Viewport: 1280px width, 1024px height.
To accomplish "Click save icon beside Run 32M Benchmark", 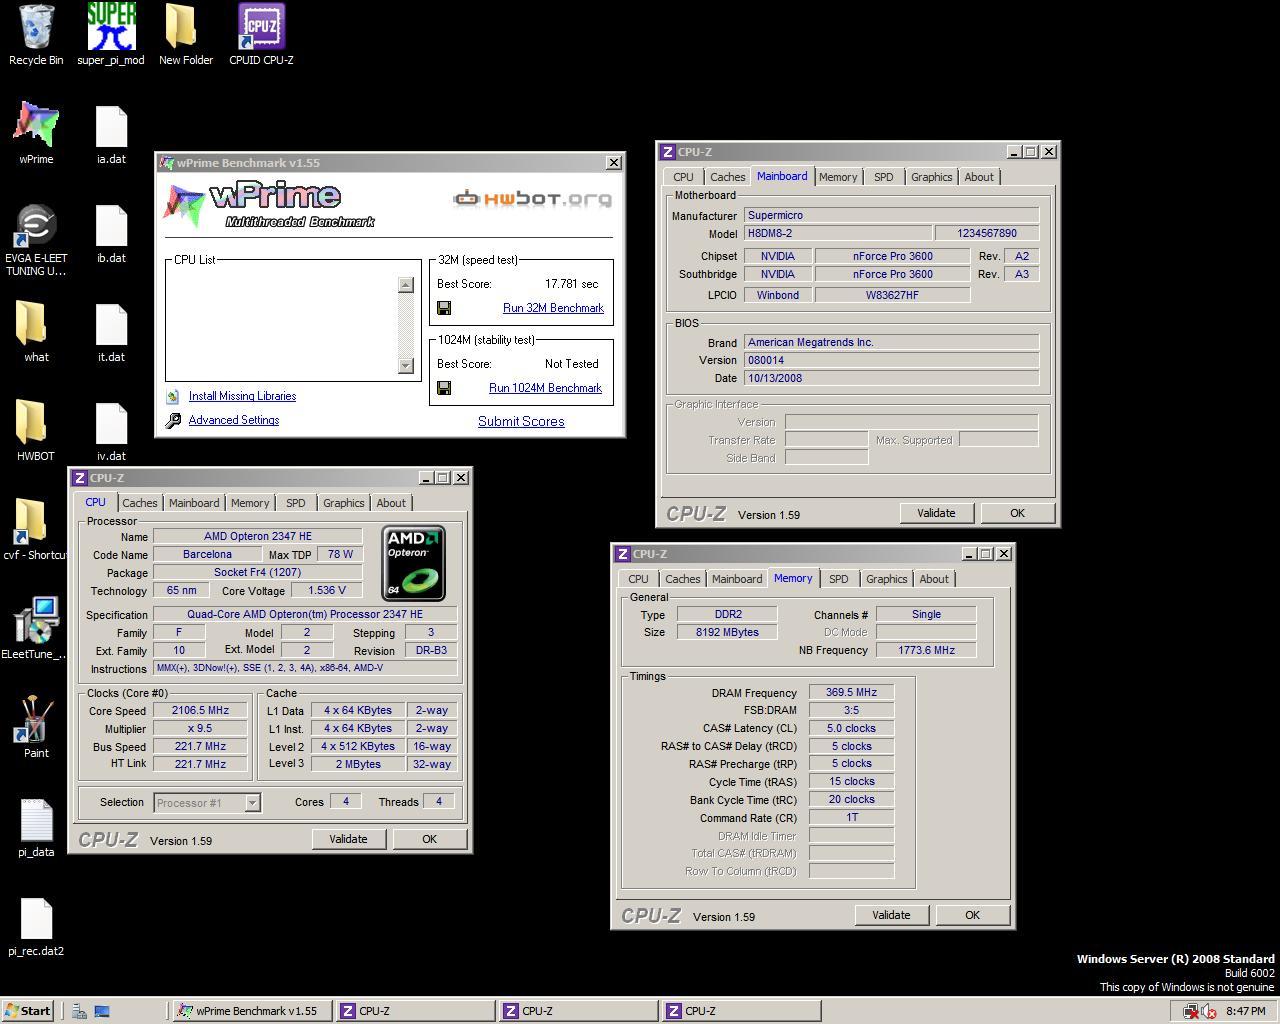I will pyautogui.click(x=444, y=308).
